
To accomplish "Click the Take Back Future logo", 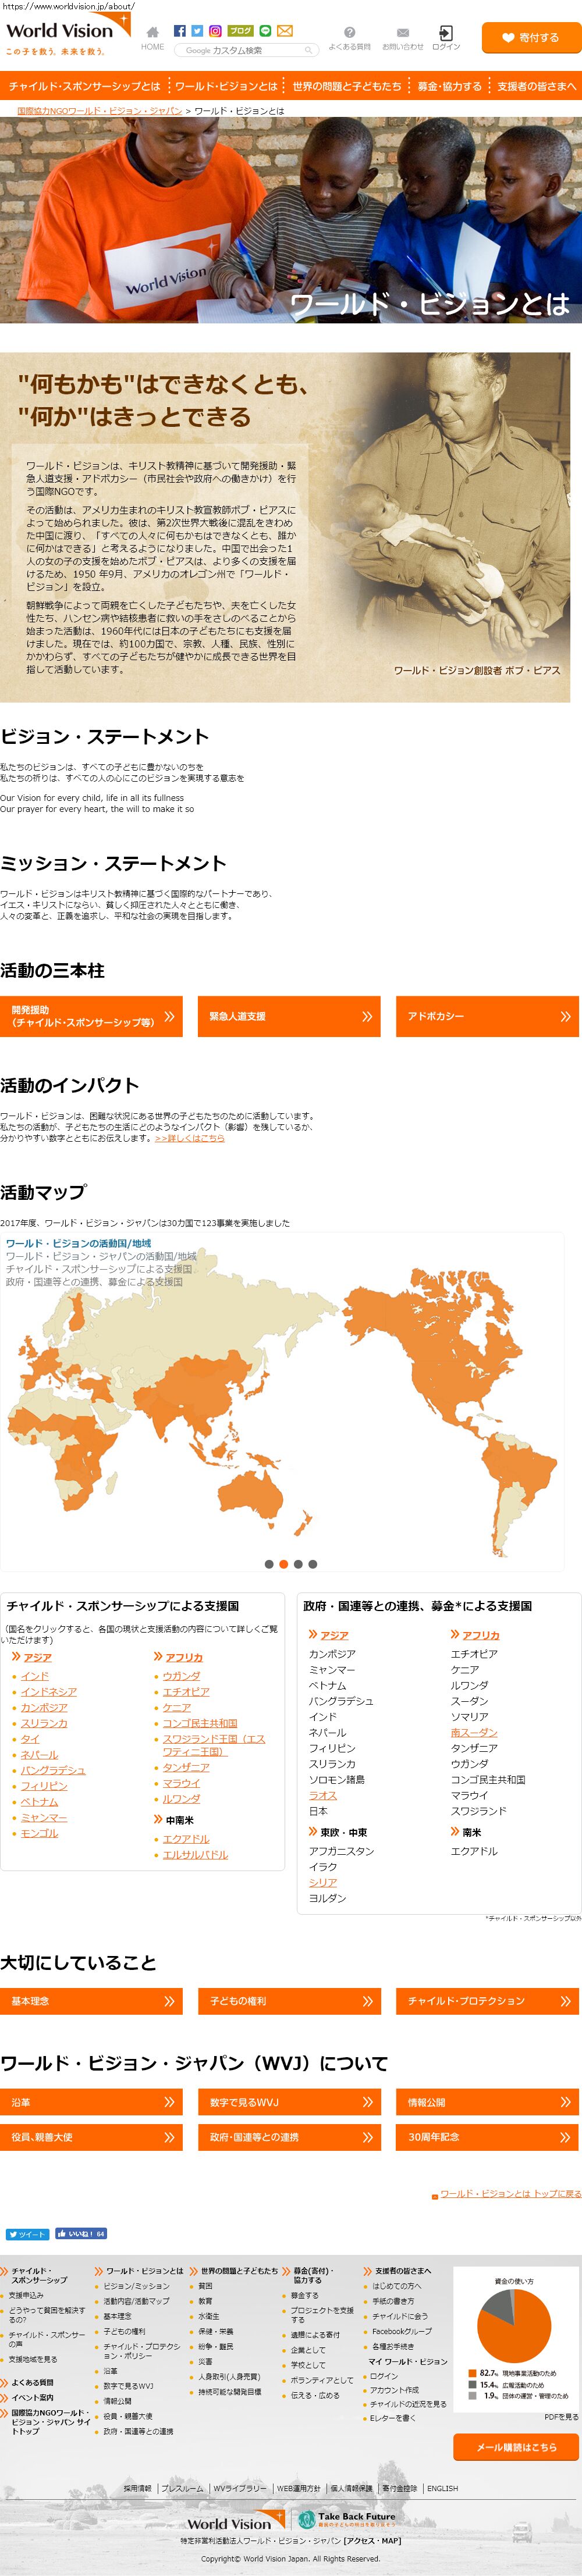I will [346, 2518].
